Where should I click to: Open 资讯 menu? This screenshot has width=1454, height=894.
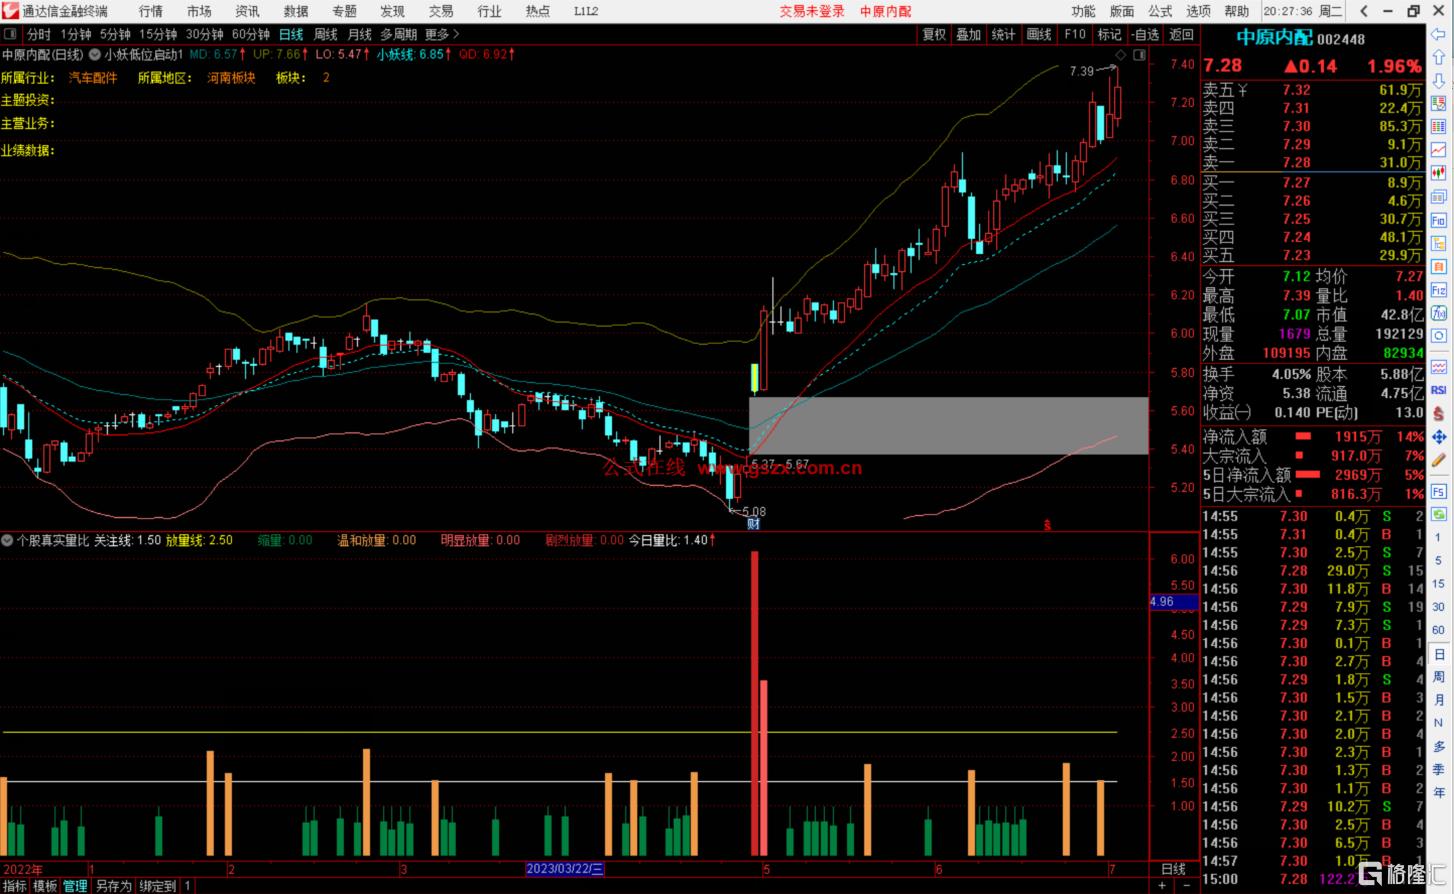[x=247, y=11]
